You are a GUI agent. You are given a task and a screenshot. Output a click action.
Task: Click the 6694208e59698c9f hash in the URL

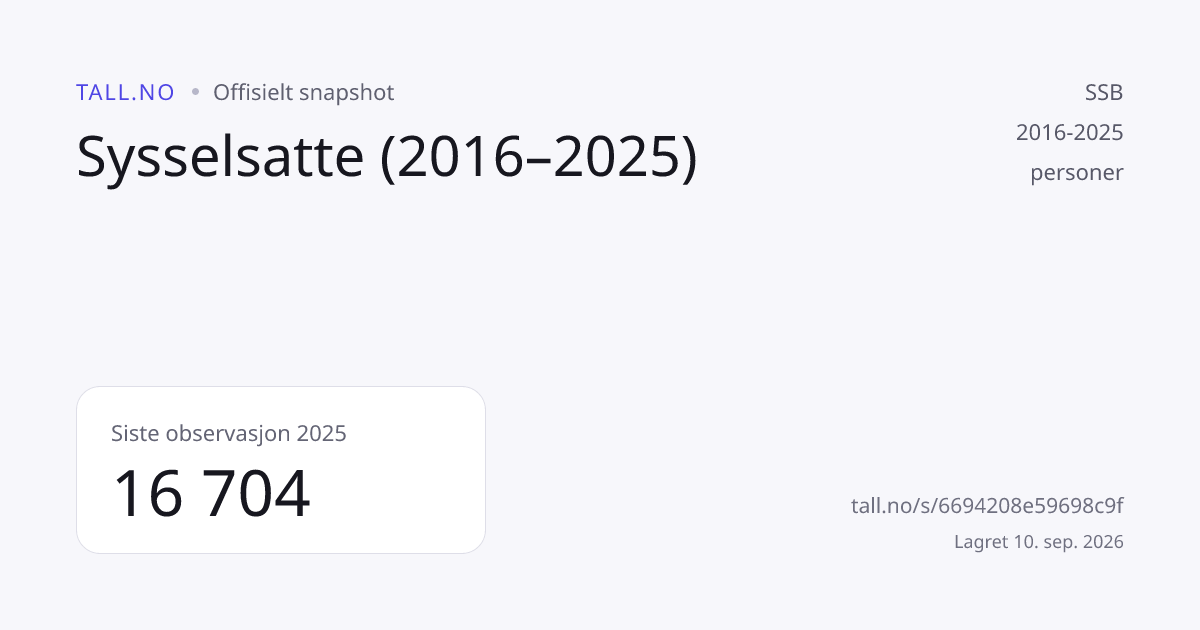point(1038,505)
